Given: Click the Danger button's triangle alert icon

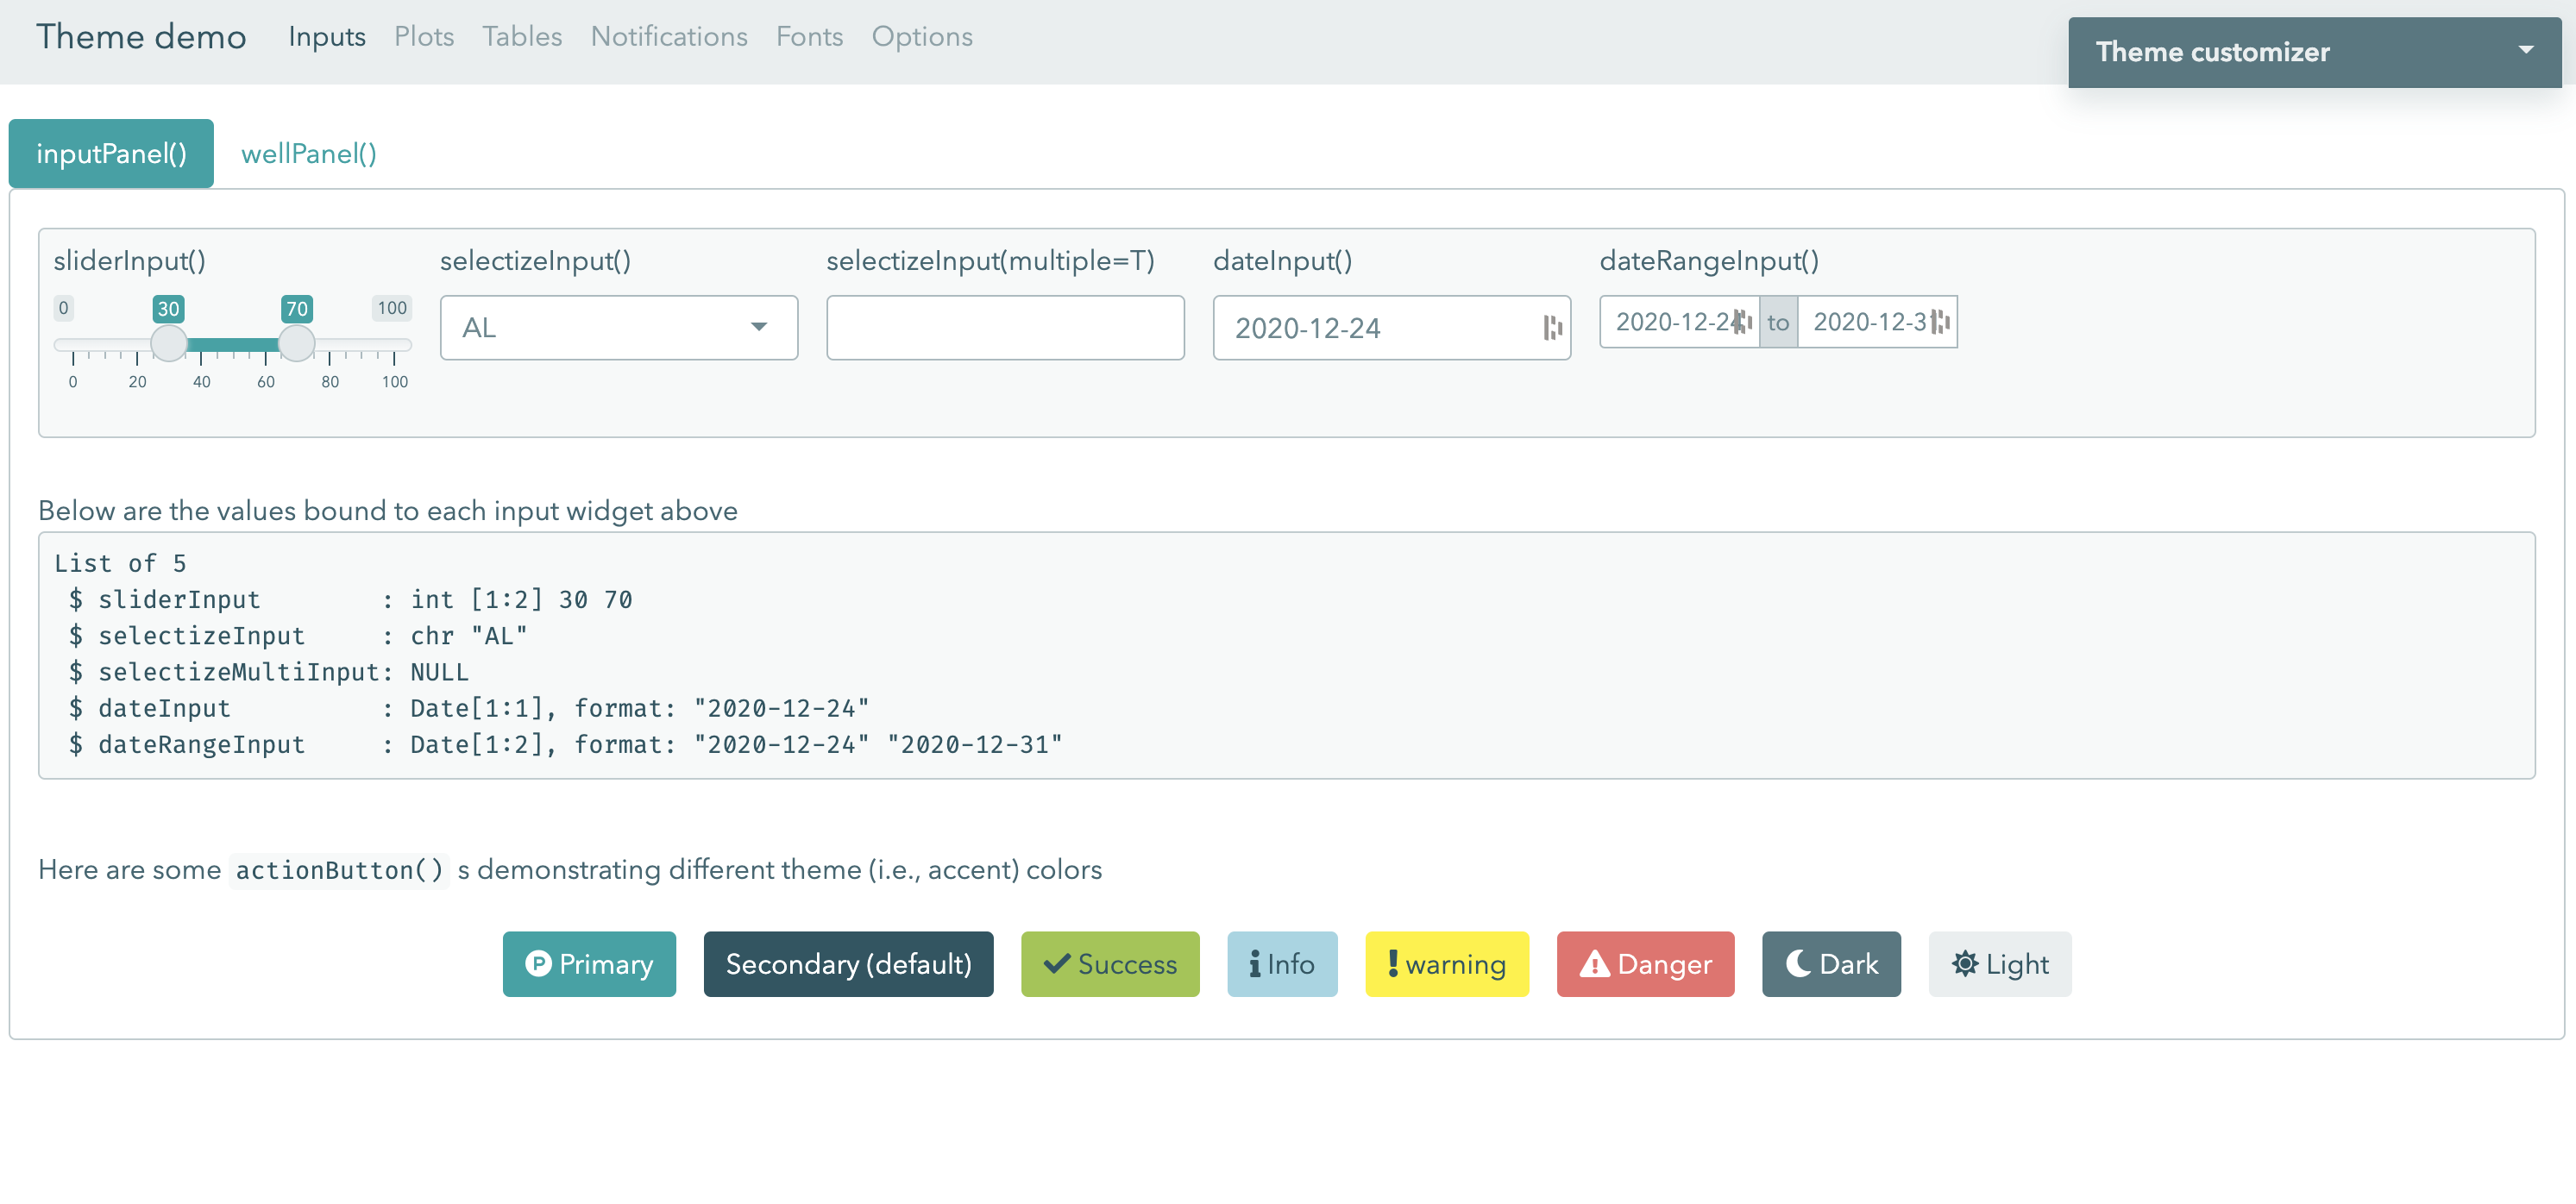Looking at the screenshot, I should (1594, 963).
